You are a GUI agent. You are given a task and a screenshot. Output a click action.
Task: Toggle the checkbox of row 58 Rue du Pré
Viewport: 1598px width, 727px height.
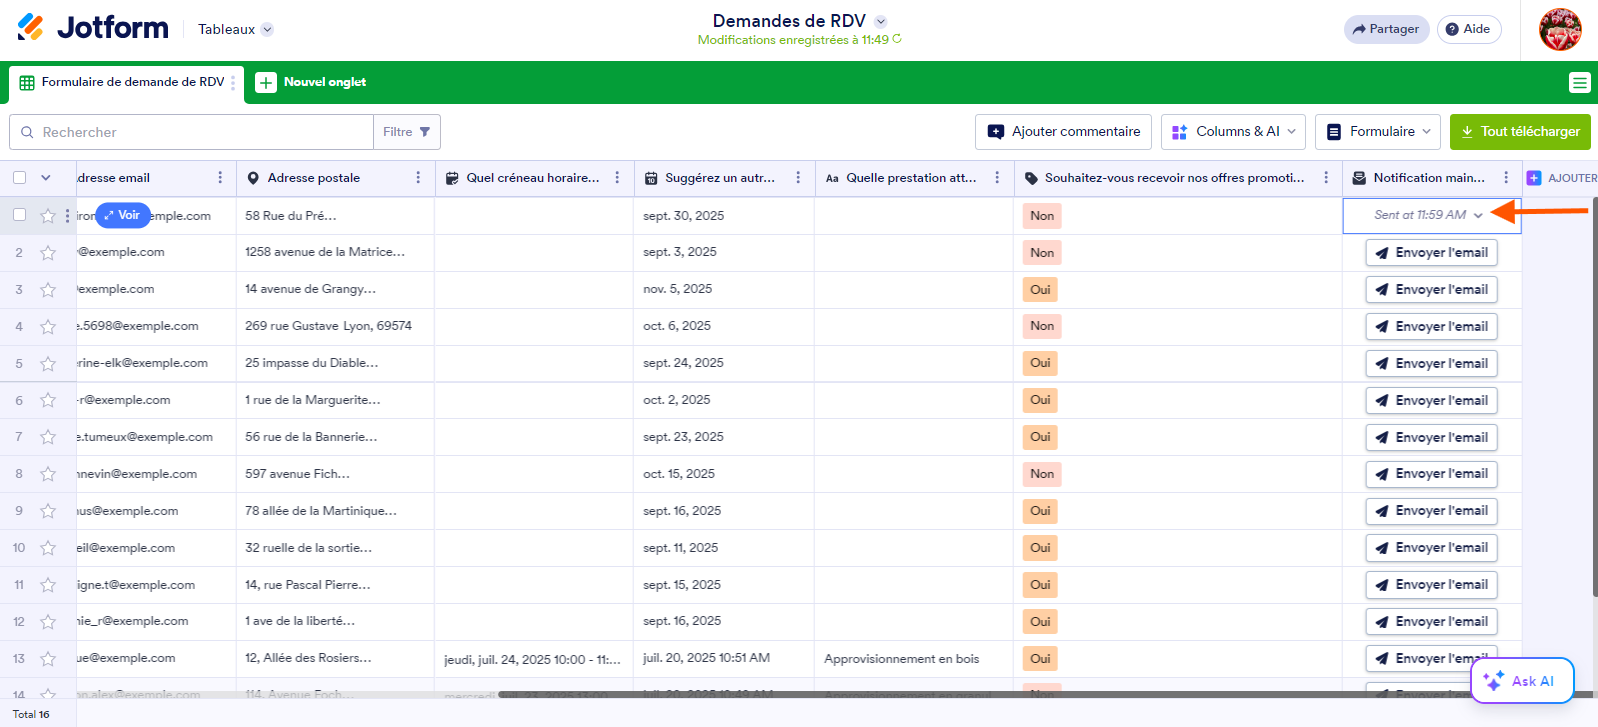point(19,215)
